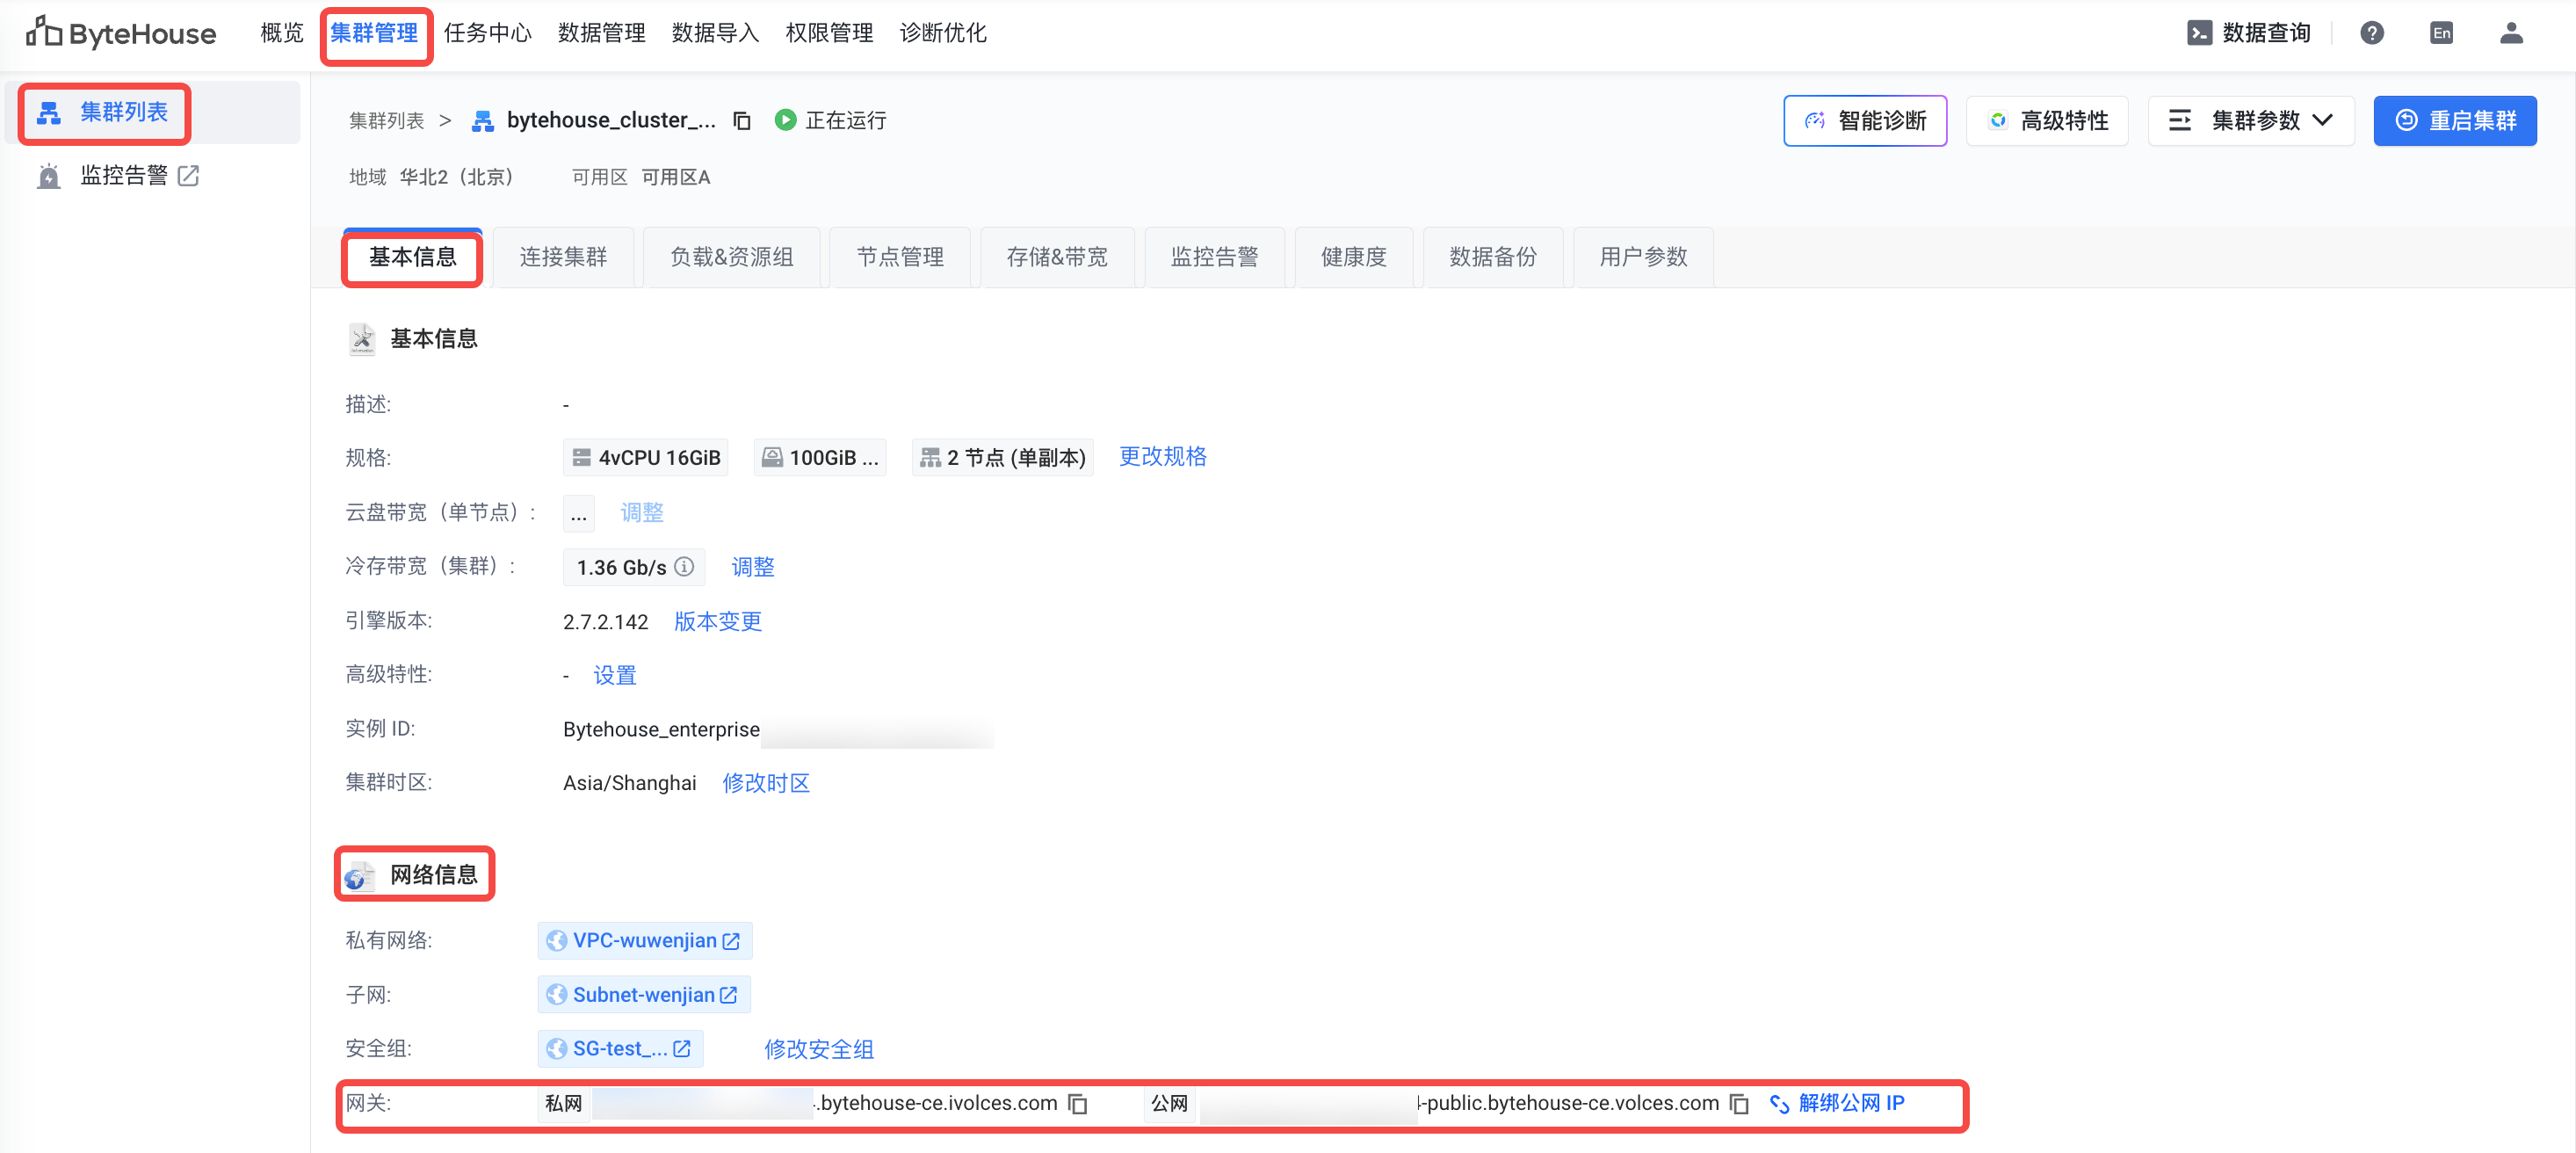2576x1153 pixels.
Task: Open the VPC-wuwenjian network link
Action: pyautogui.click(x=645, y=941)
